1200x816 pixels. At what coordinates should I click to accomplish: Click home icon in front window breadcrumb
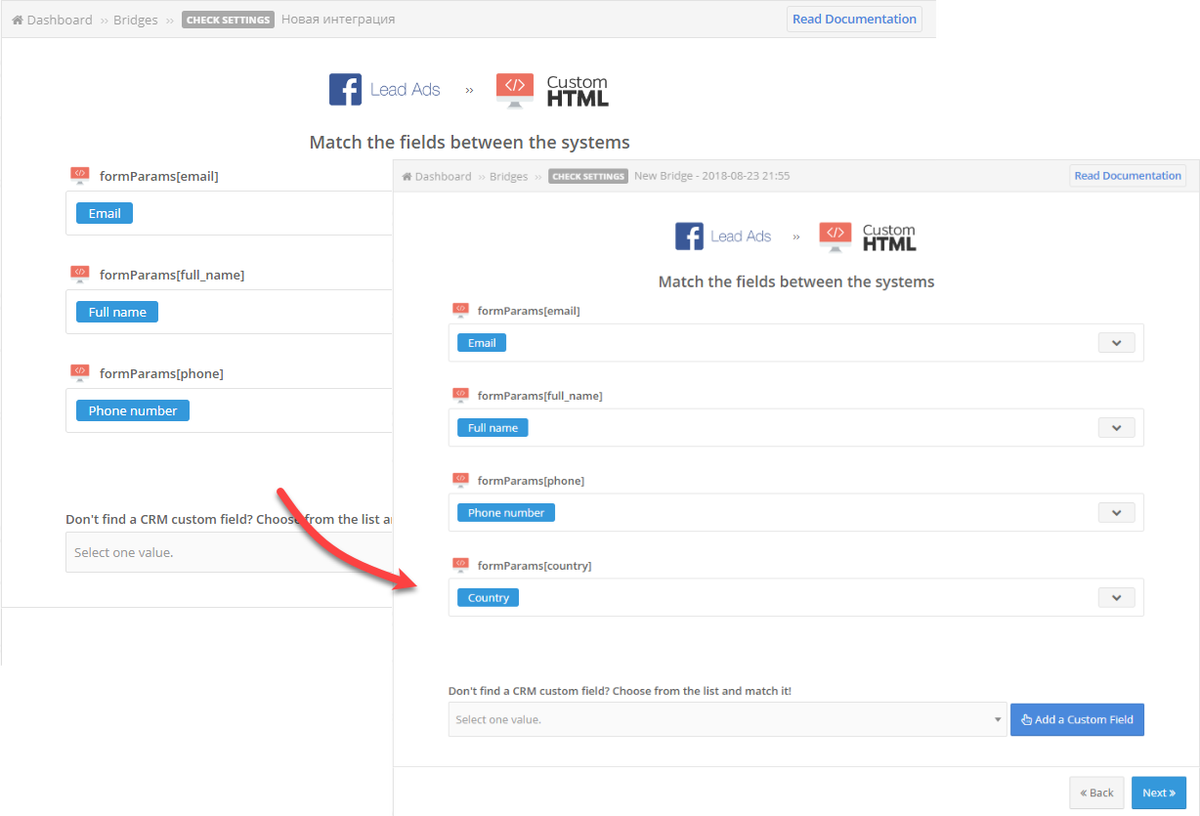[x=407, y=176]
